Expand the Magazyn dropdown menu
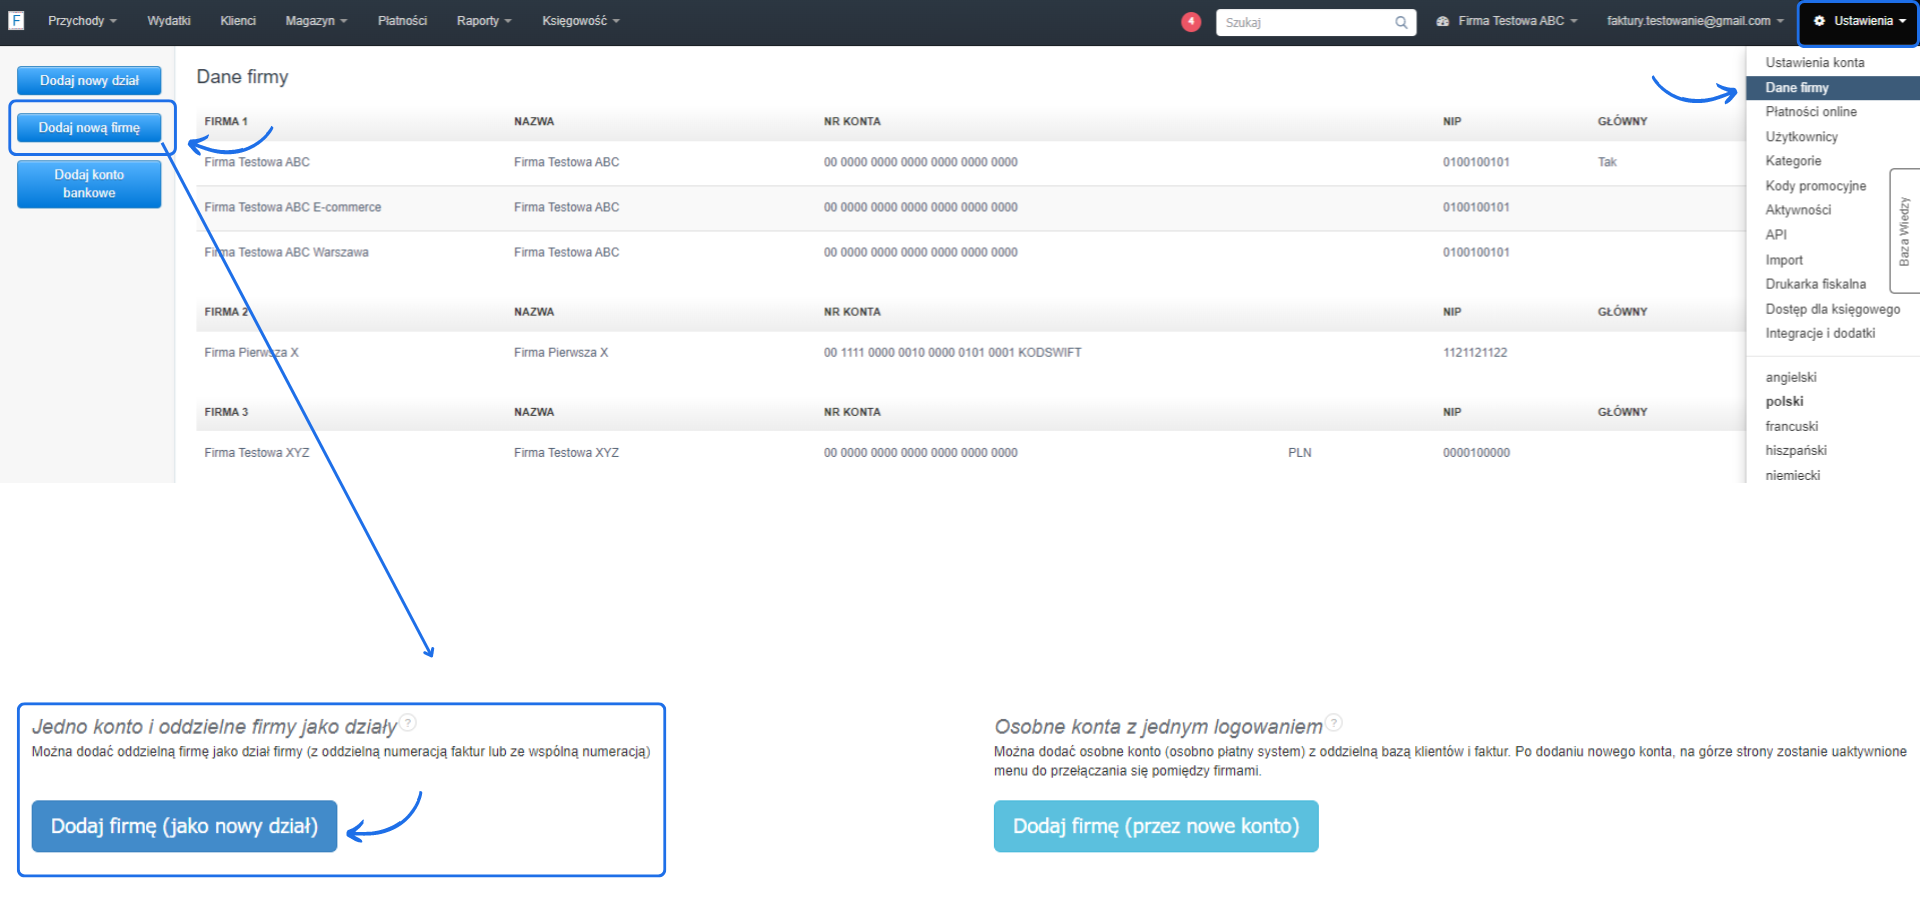 [x=316, y=21]
